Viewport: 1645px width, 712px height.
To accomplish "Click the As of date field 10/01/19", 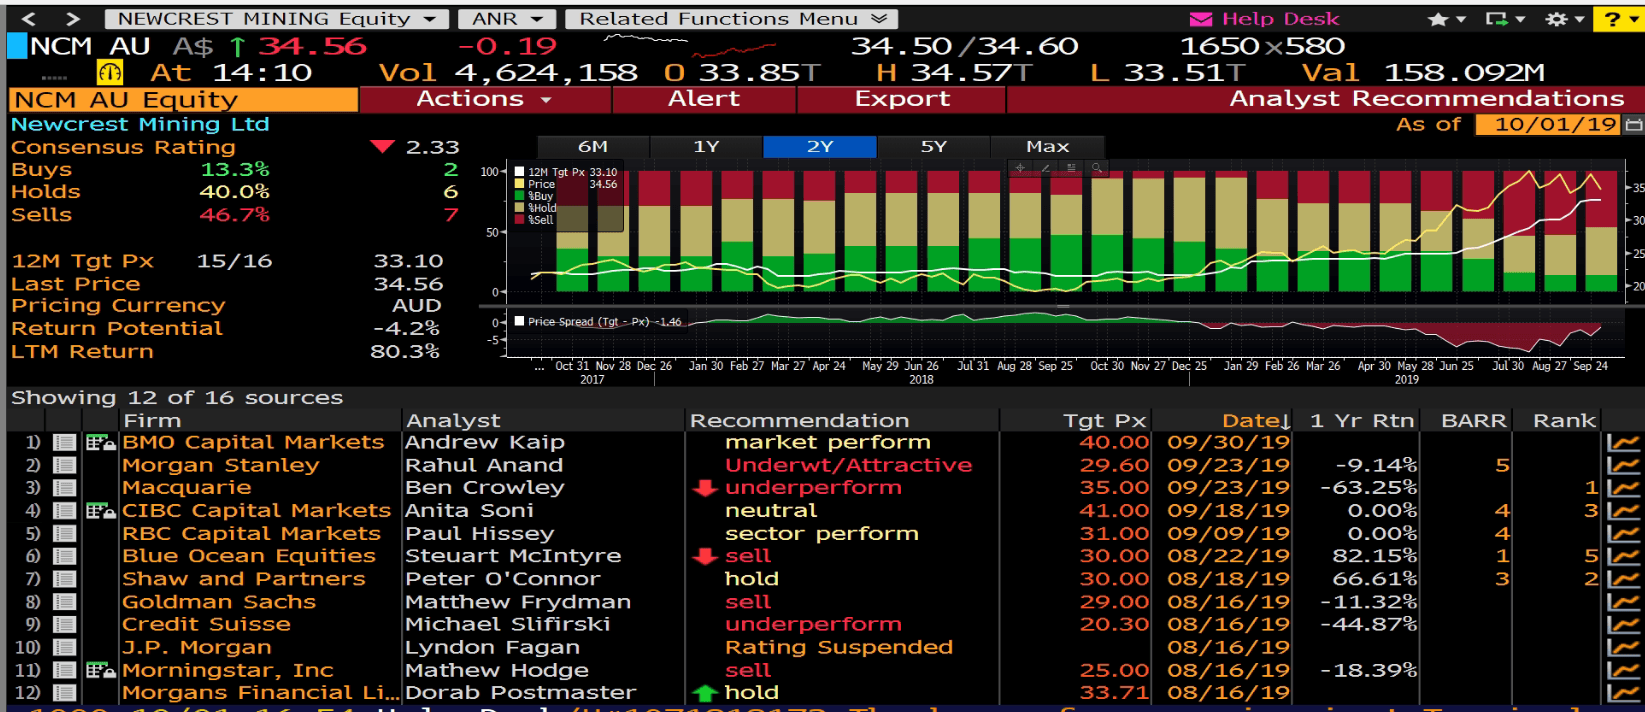I will (1548, 125).
